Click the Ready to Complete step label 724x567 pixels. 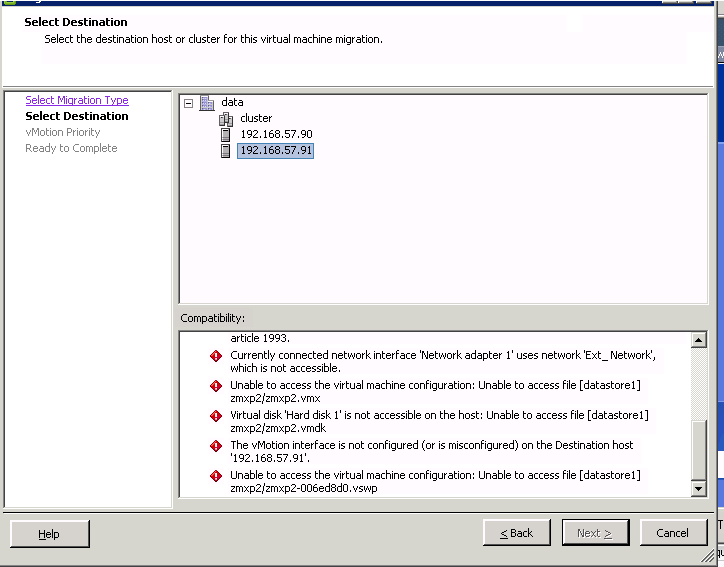71,148
